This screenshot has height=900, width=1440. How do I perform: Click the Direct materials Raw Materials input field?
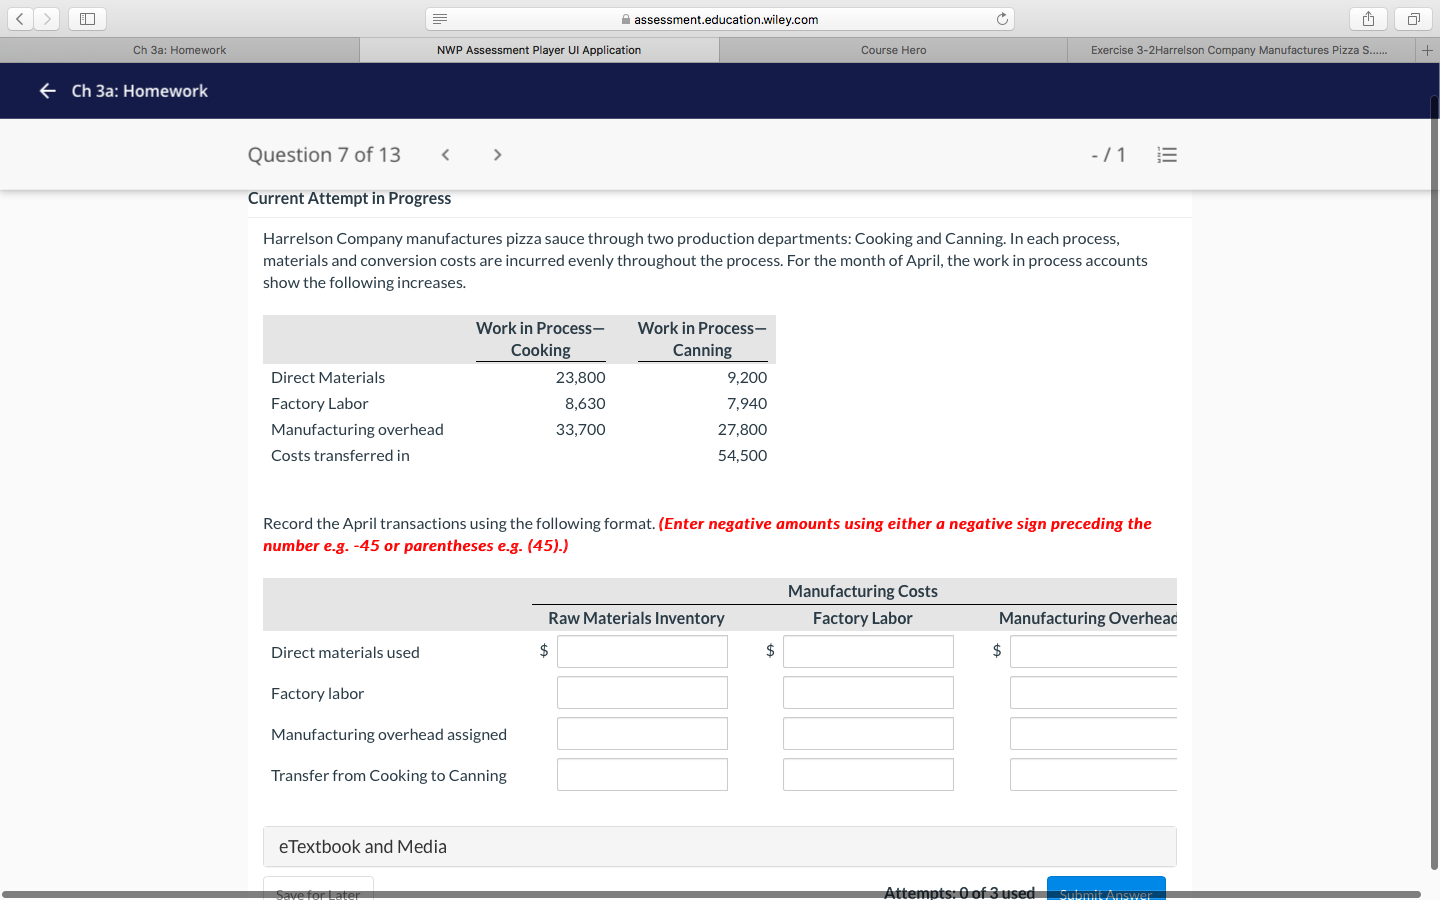pyautogui.click(x=642, y=651)
